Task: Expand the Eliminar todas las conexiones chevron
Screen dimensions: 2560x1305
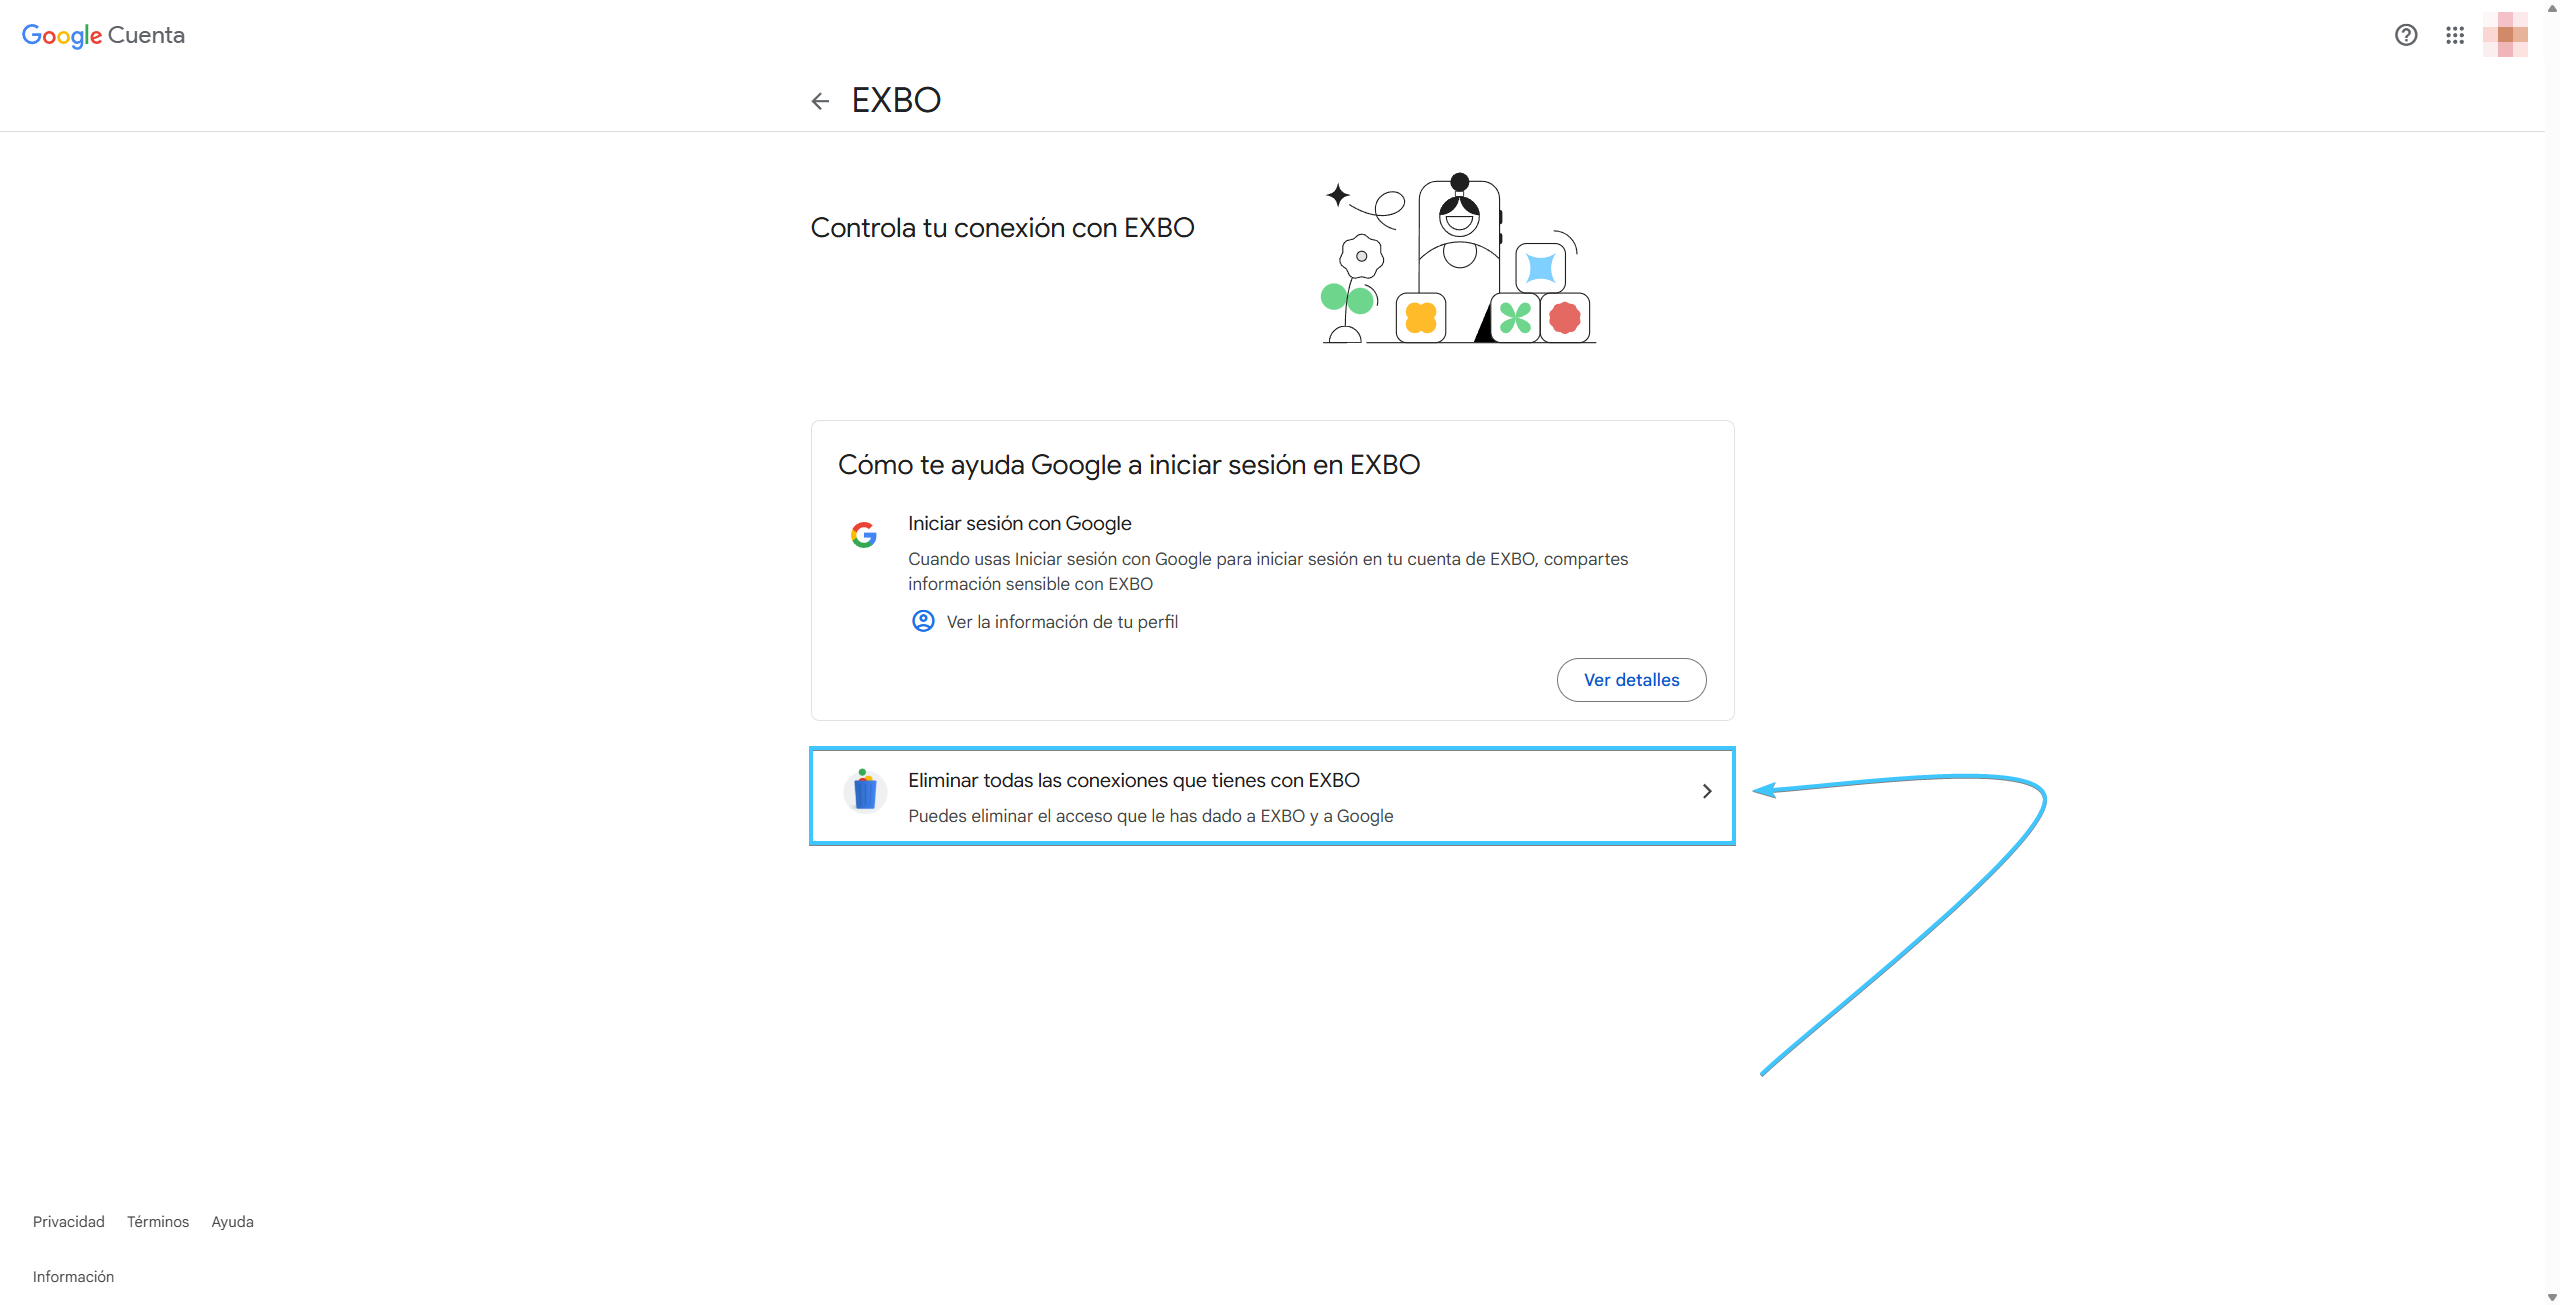Action: coord(1707,791)
